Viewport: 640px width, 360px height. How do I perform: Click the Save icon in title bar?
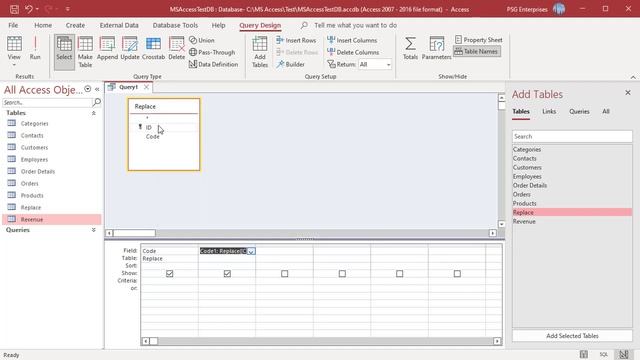pos(14,9)
